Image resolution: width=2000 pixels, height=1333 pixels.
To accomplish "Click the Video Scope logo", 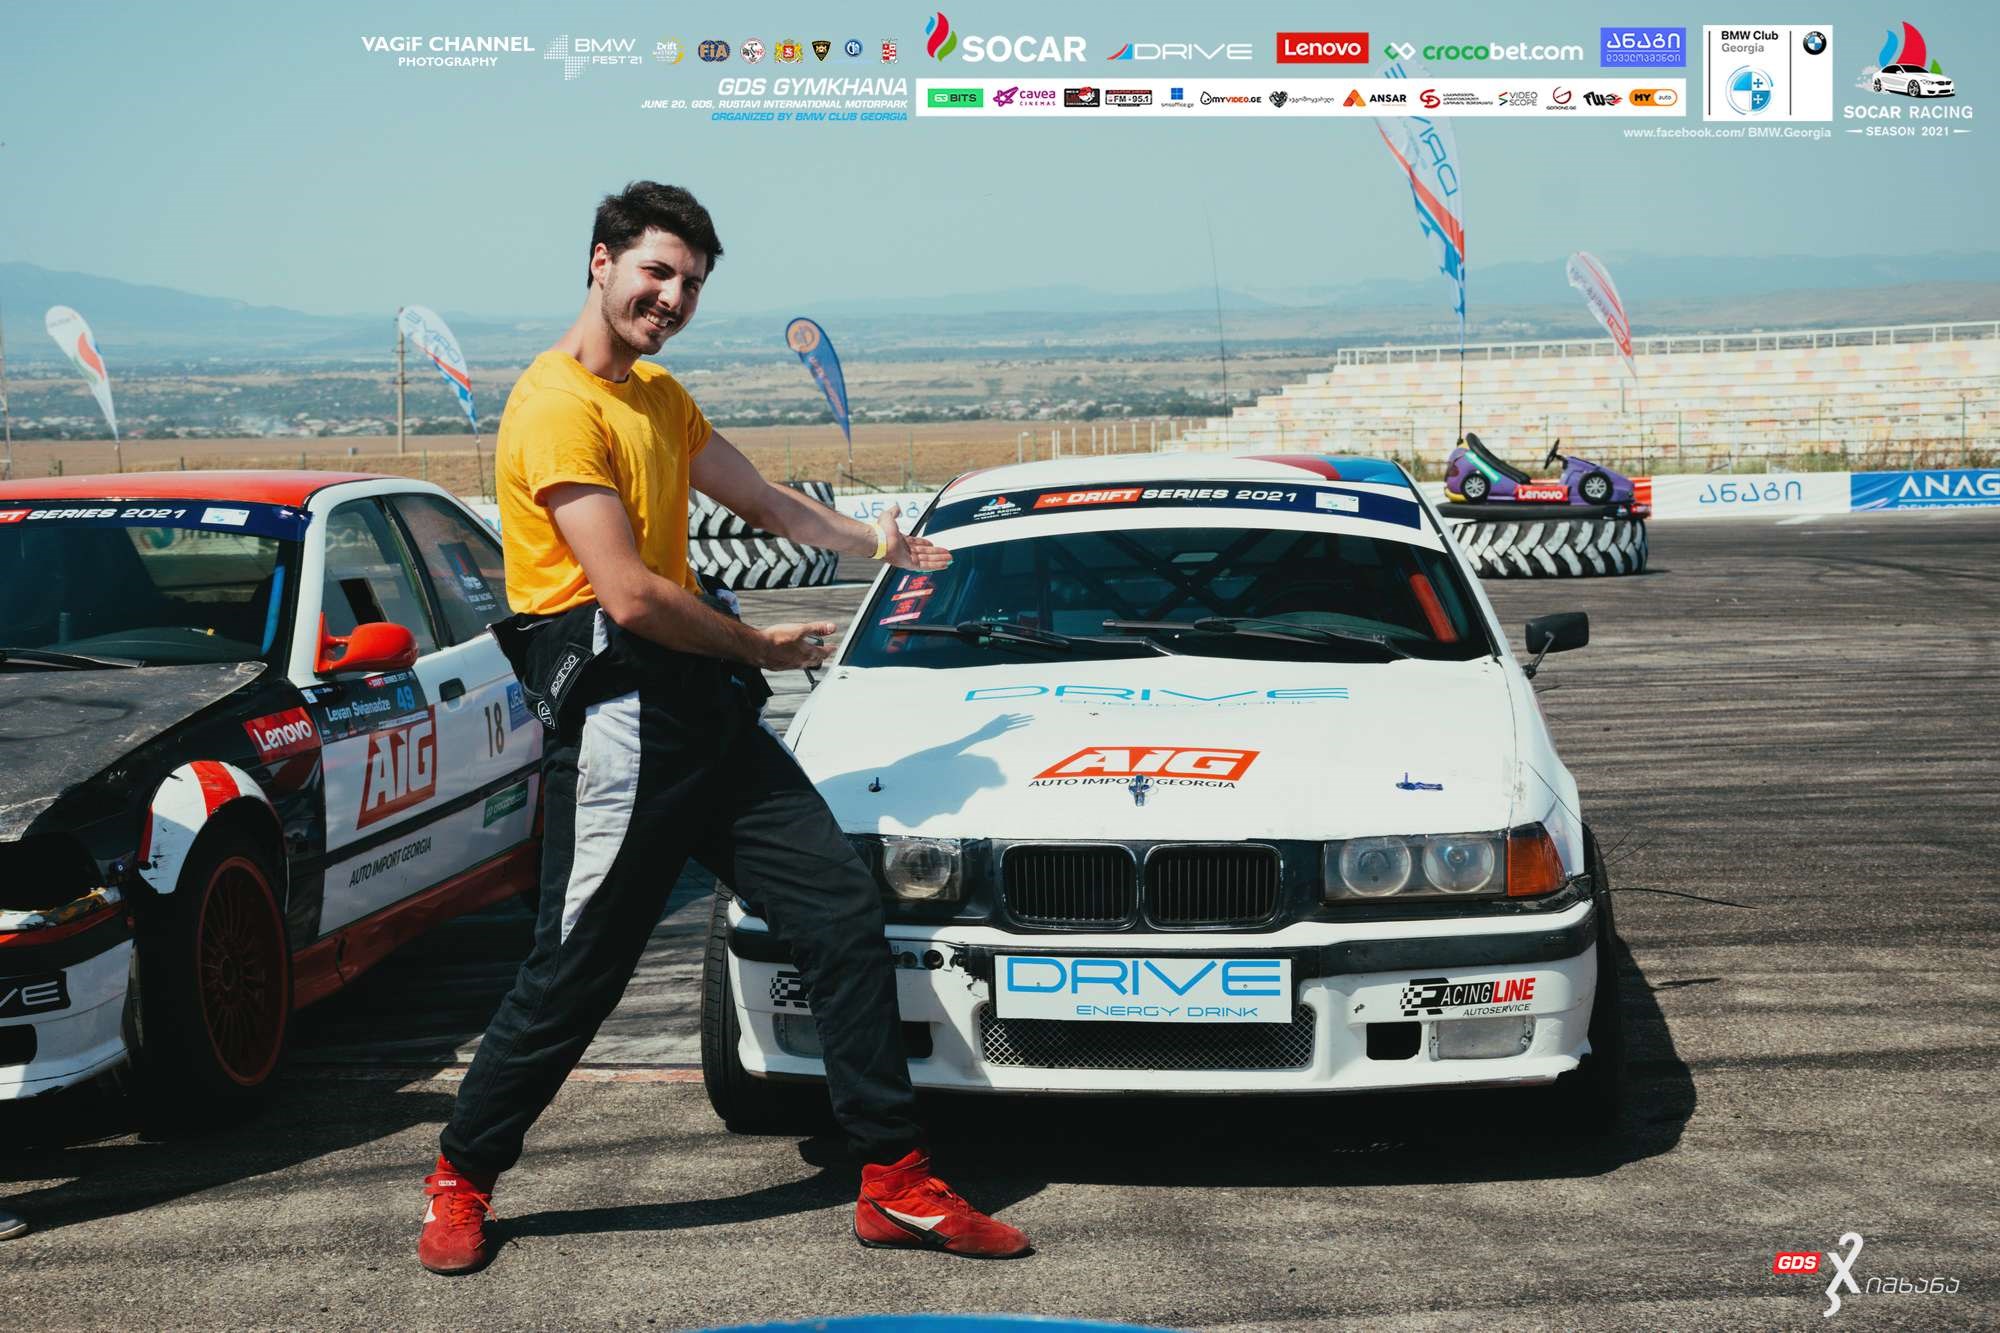I will [1518, 98].
